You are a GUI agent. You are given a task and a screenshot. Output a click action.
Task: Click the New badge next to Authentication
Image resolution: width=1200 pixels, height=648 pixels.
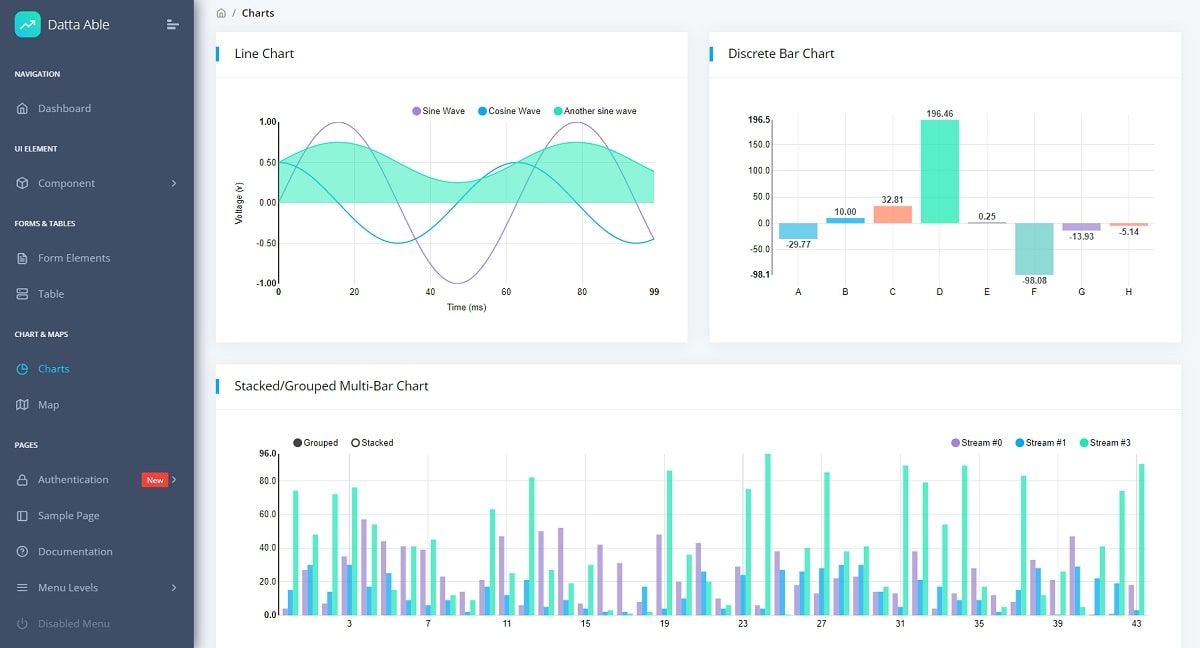tap(155, 479)
